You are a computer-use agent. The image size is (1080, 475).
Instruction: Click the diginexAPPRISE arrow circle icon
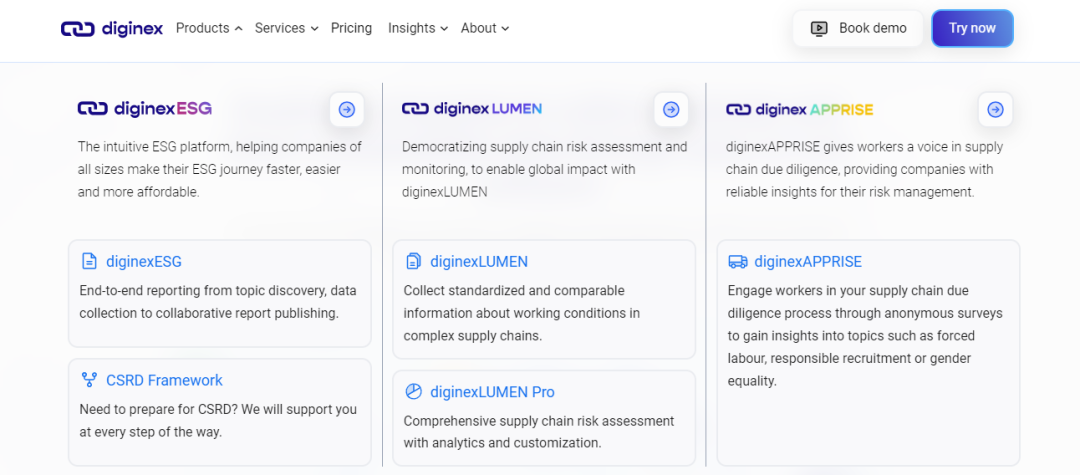tap(995, 109)
